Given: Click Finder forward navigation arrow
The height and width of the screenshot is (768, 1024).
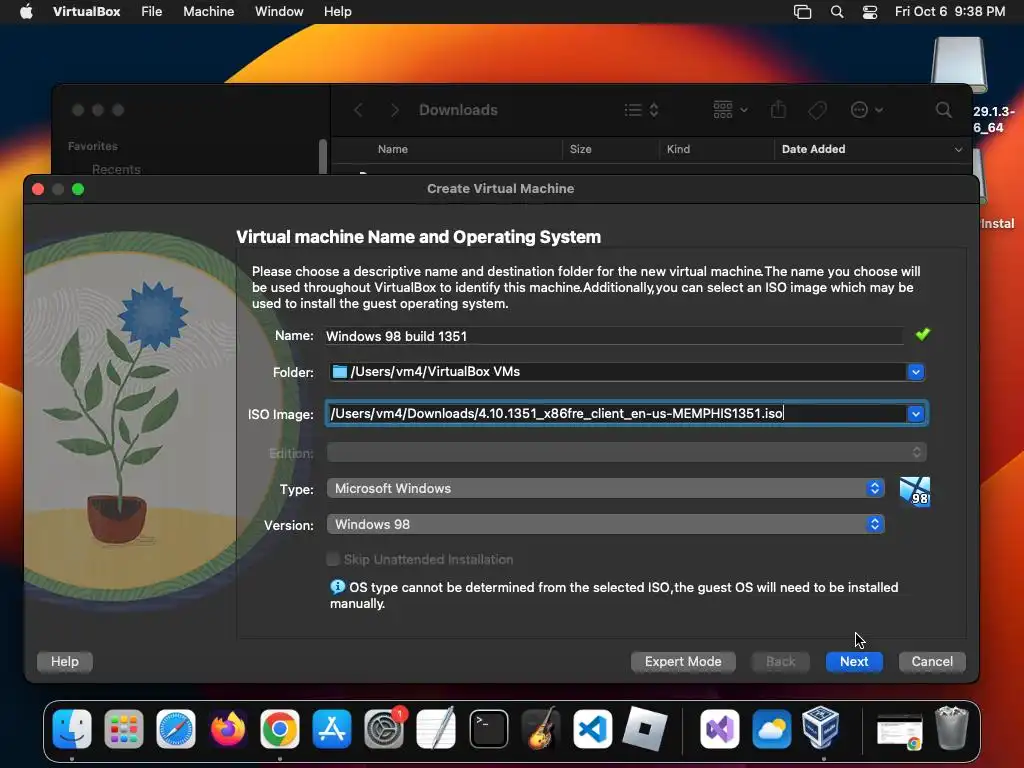Looking at the screenshot, I should pos(394,110).
